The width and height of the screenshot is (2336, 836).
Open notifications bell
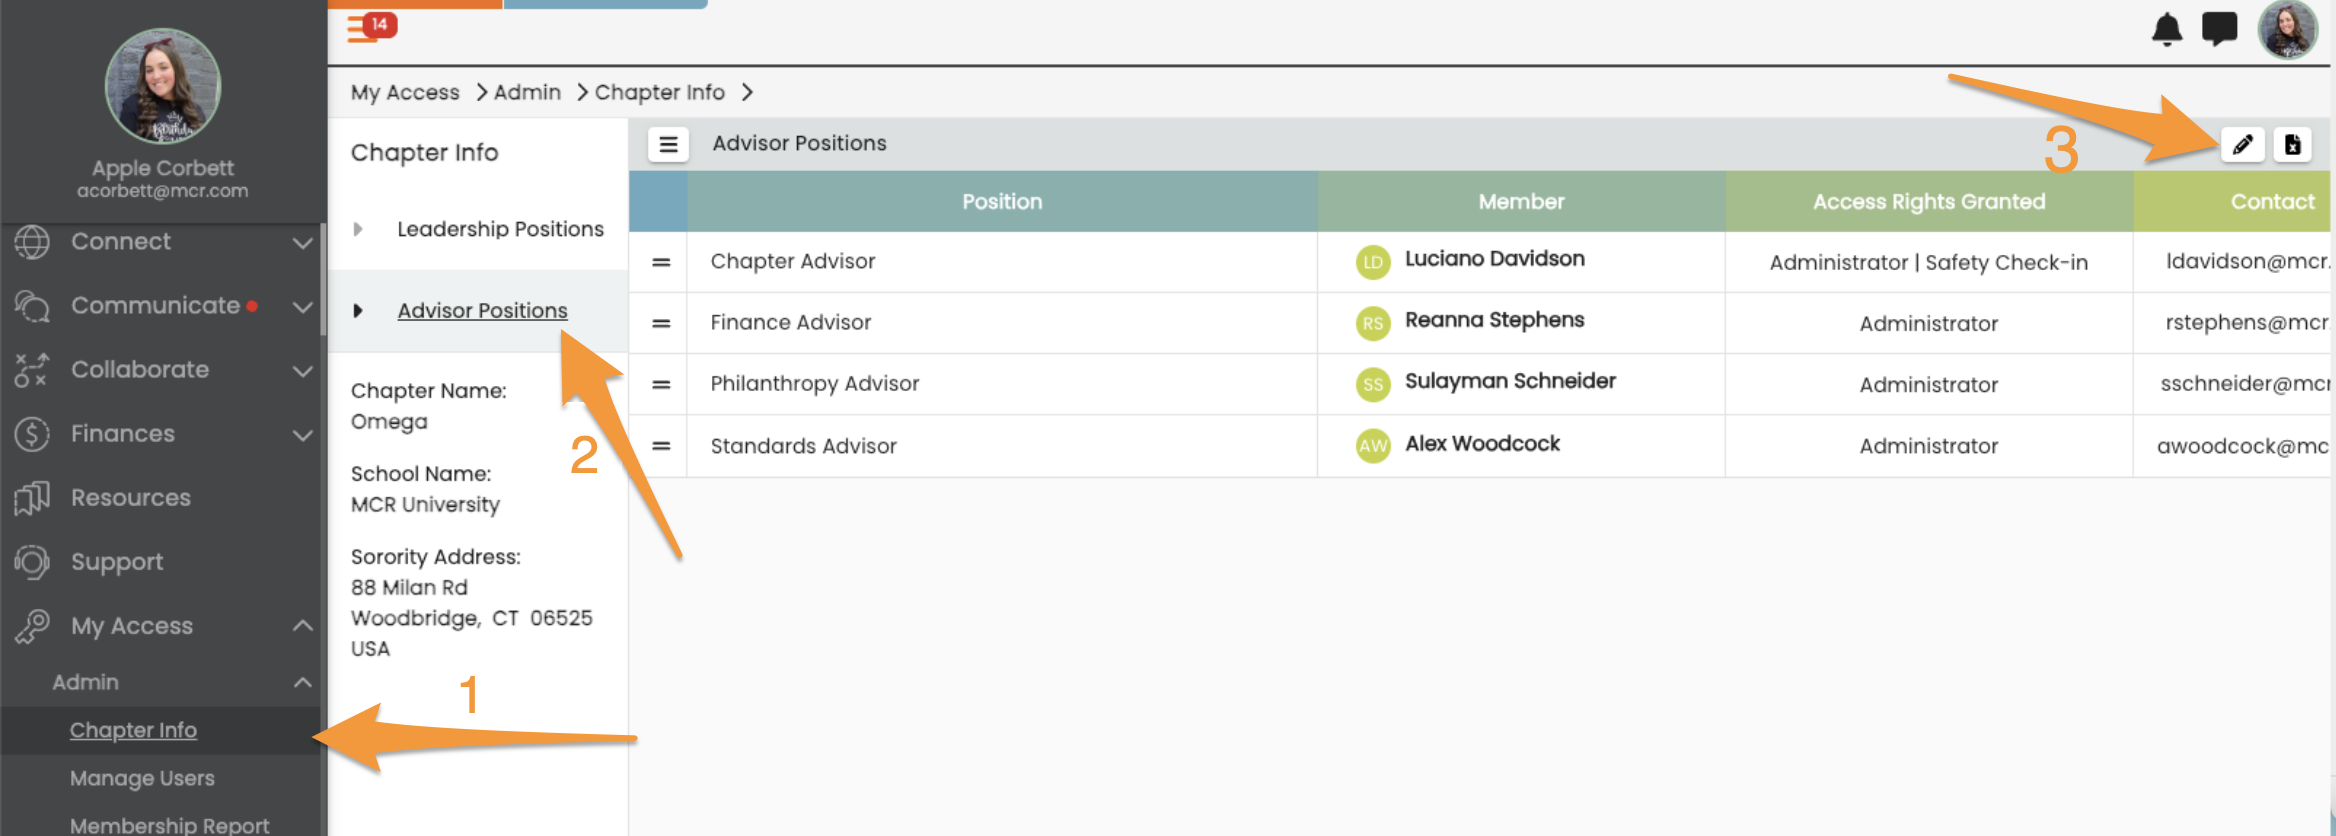point(2167,29)
